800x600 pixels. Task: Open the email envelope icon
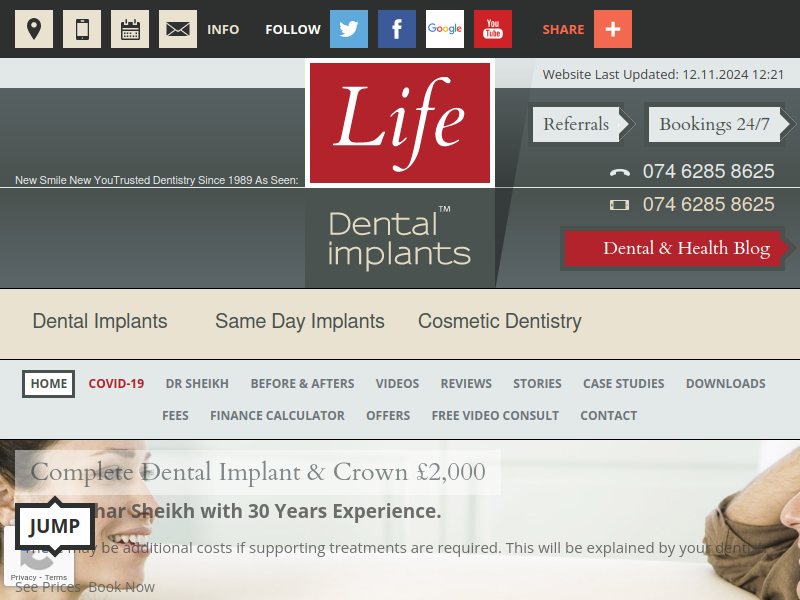(178, 29)
